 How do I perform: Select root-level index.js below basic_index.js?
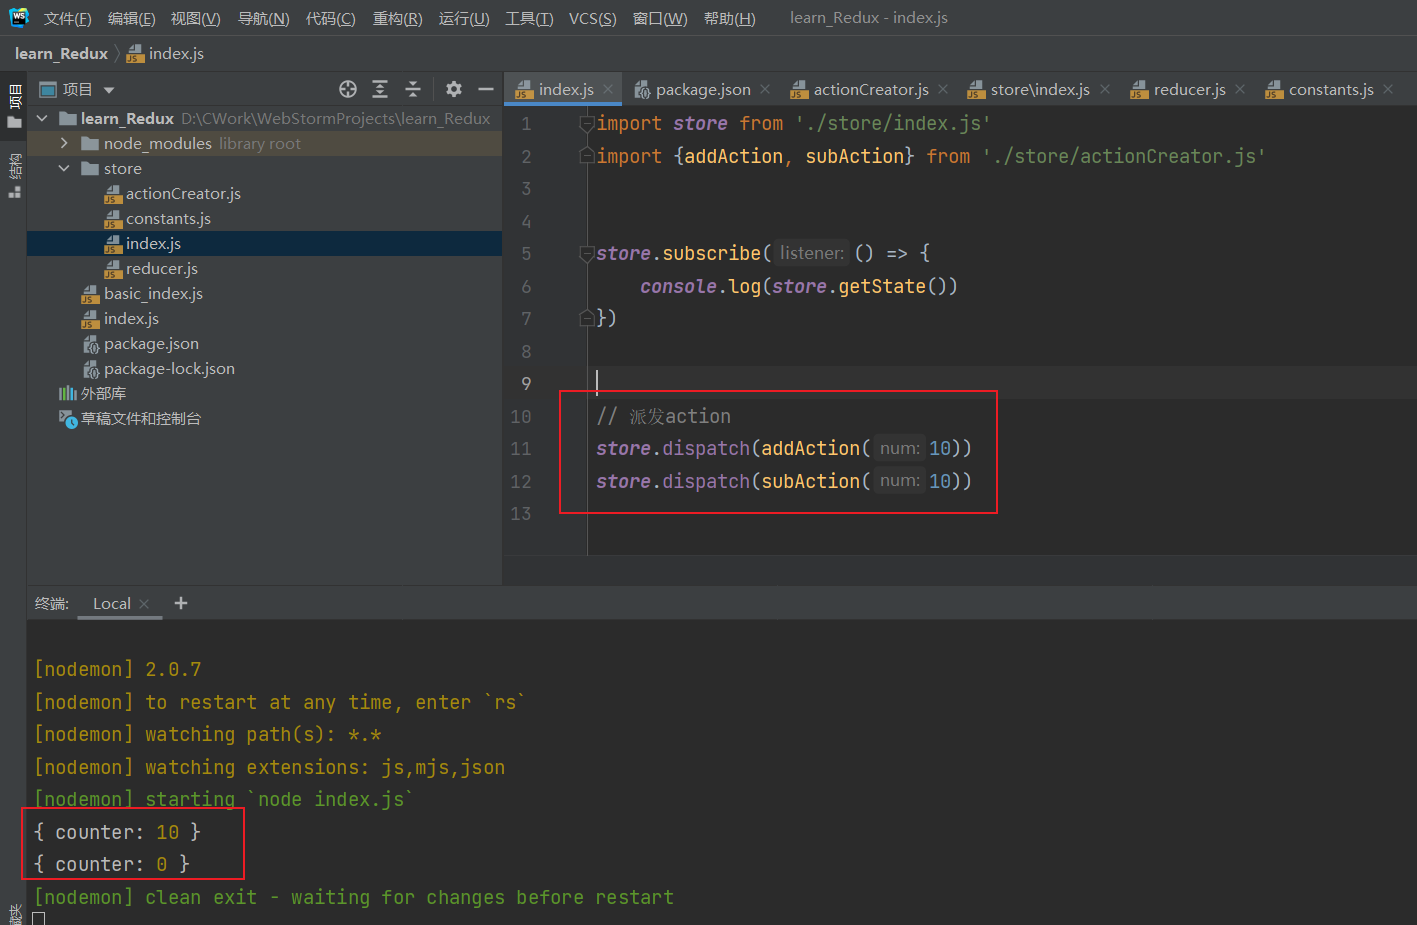(x=131, y=318)
